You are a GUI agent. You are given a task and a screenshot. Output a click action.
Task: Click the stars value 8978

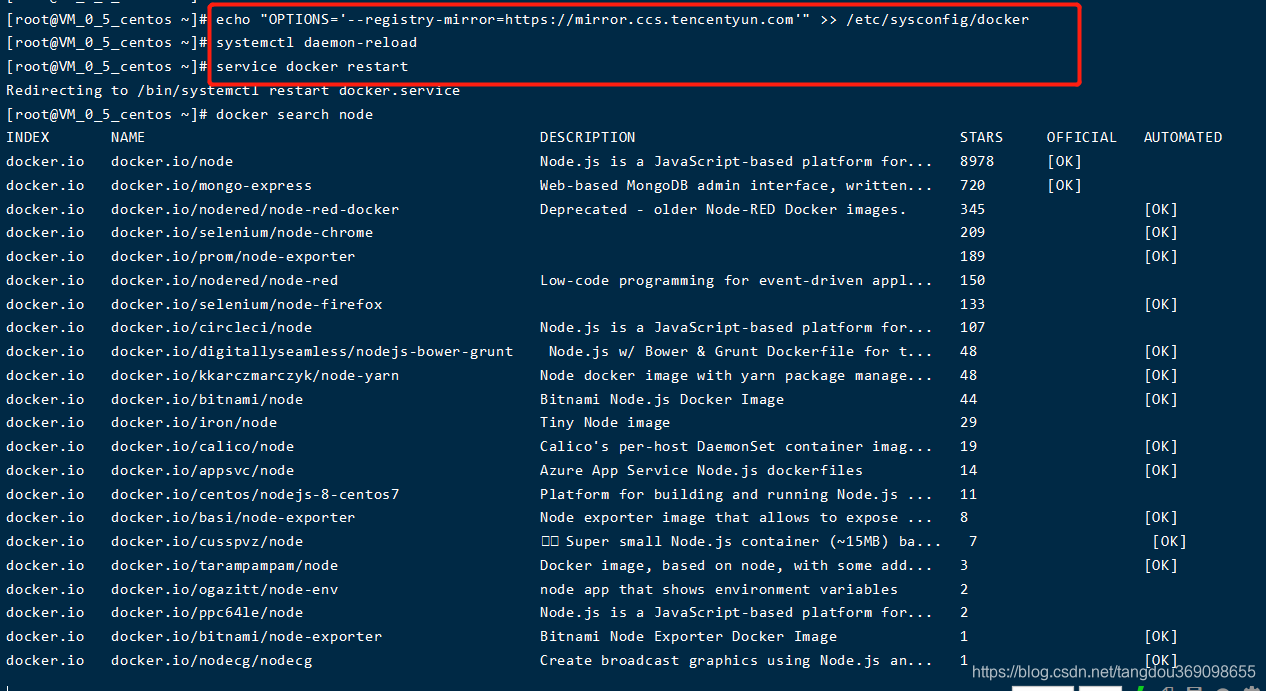tap(977, 161)
